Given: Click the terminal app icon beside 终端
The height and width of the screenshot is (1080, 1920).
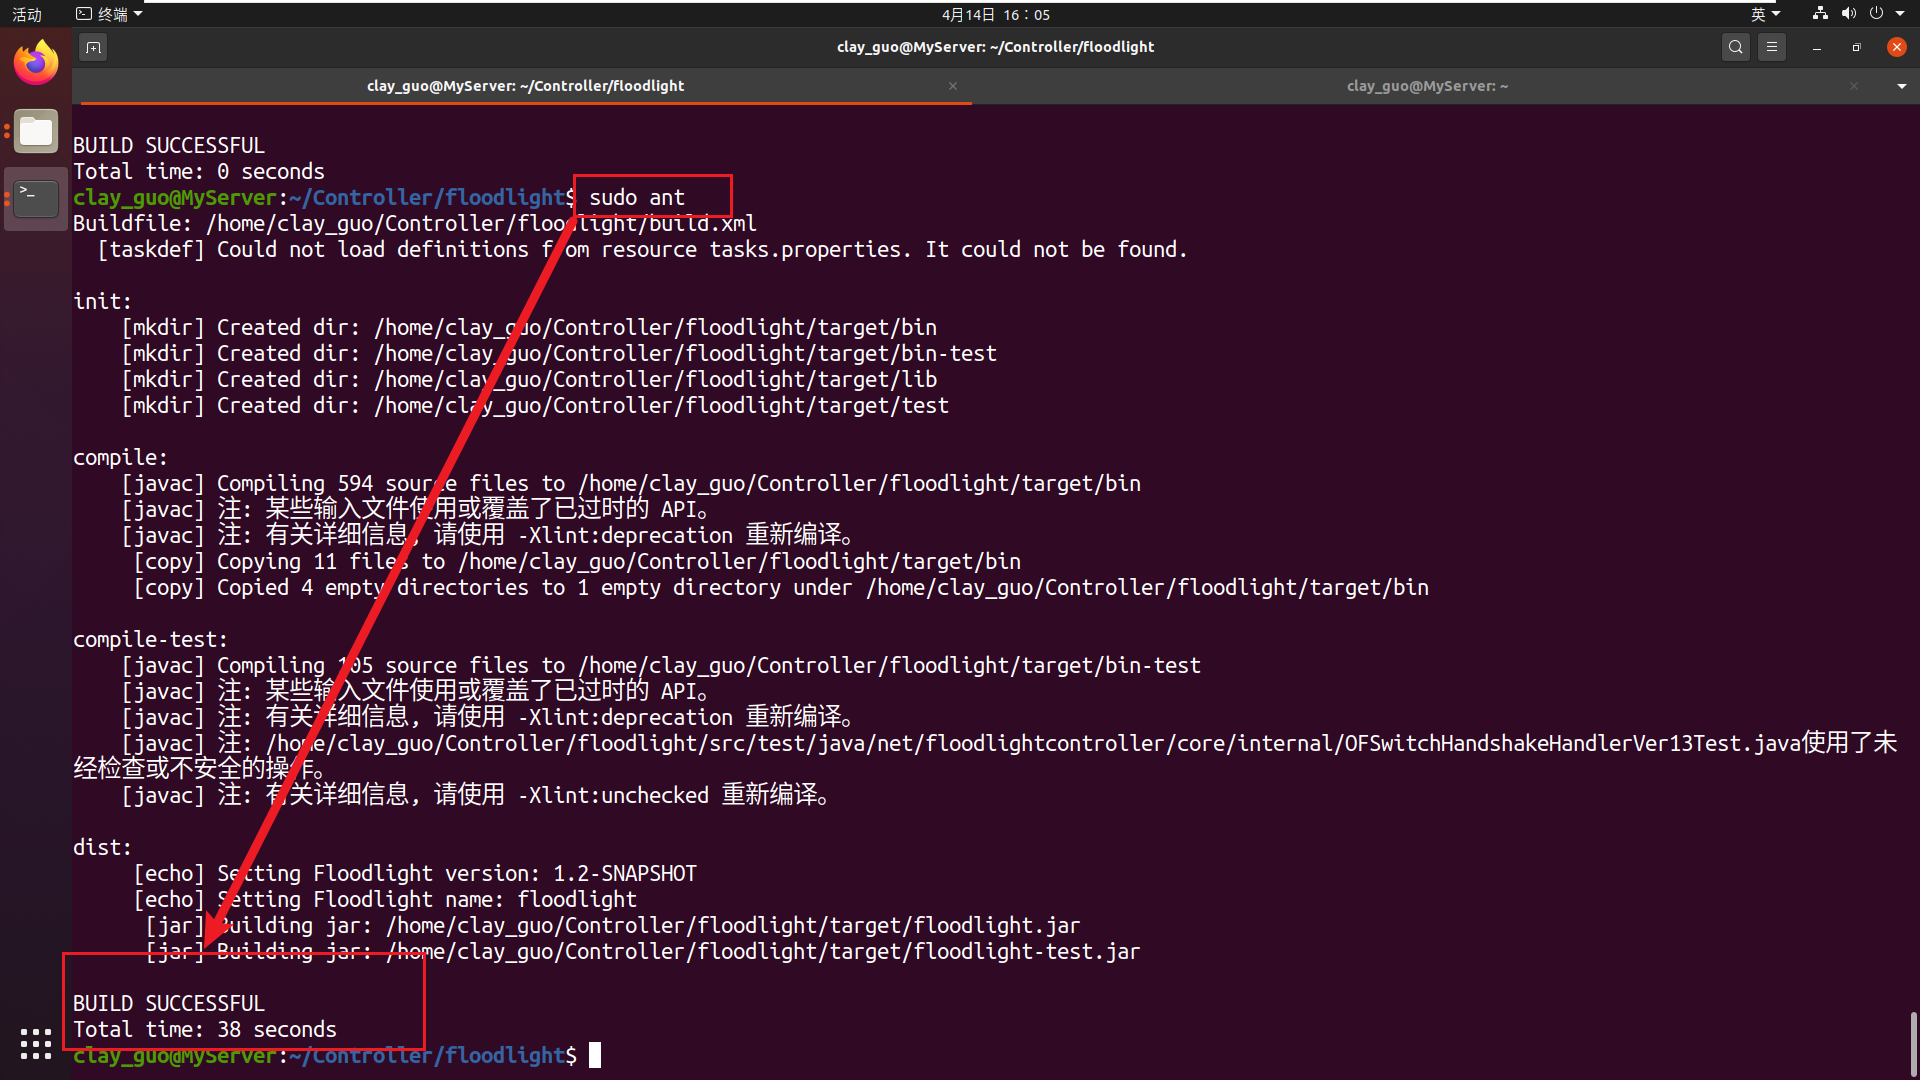Looking at the screenshot, I should 82,14.
